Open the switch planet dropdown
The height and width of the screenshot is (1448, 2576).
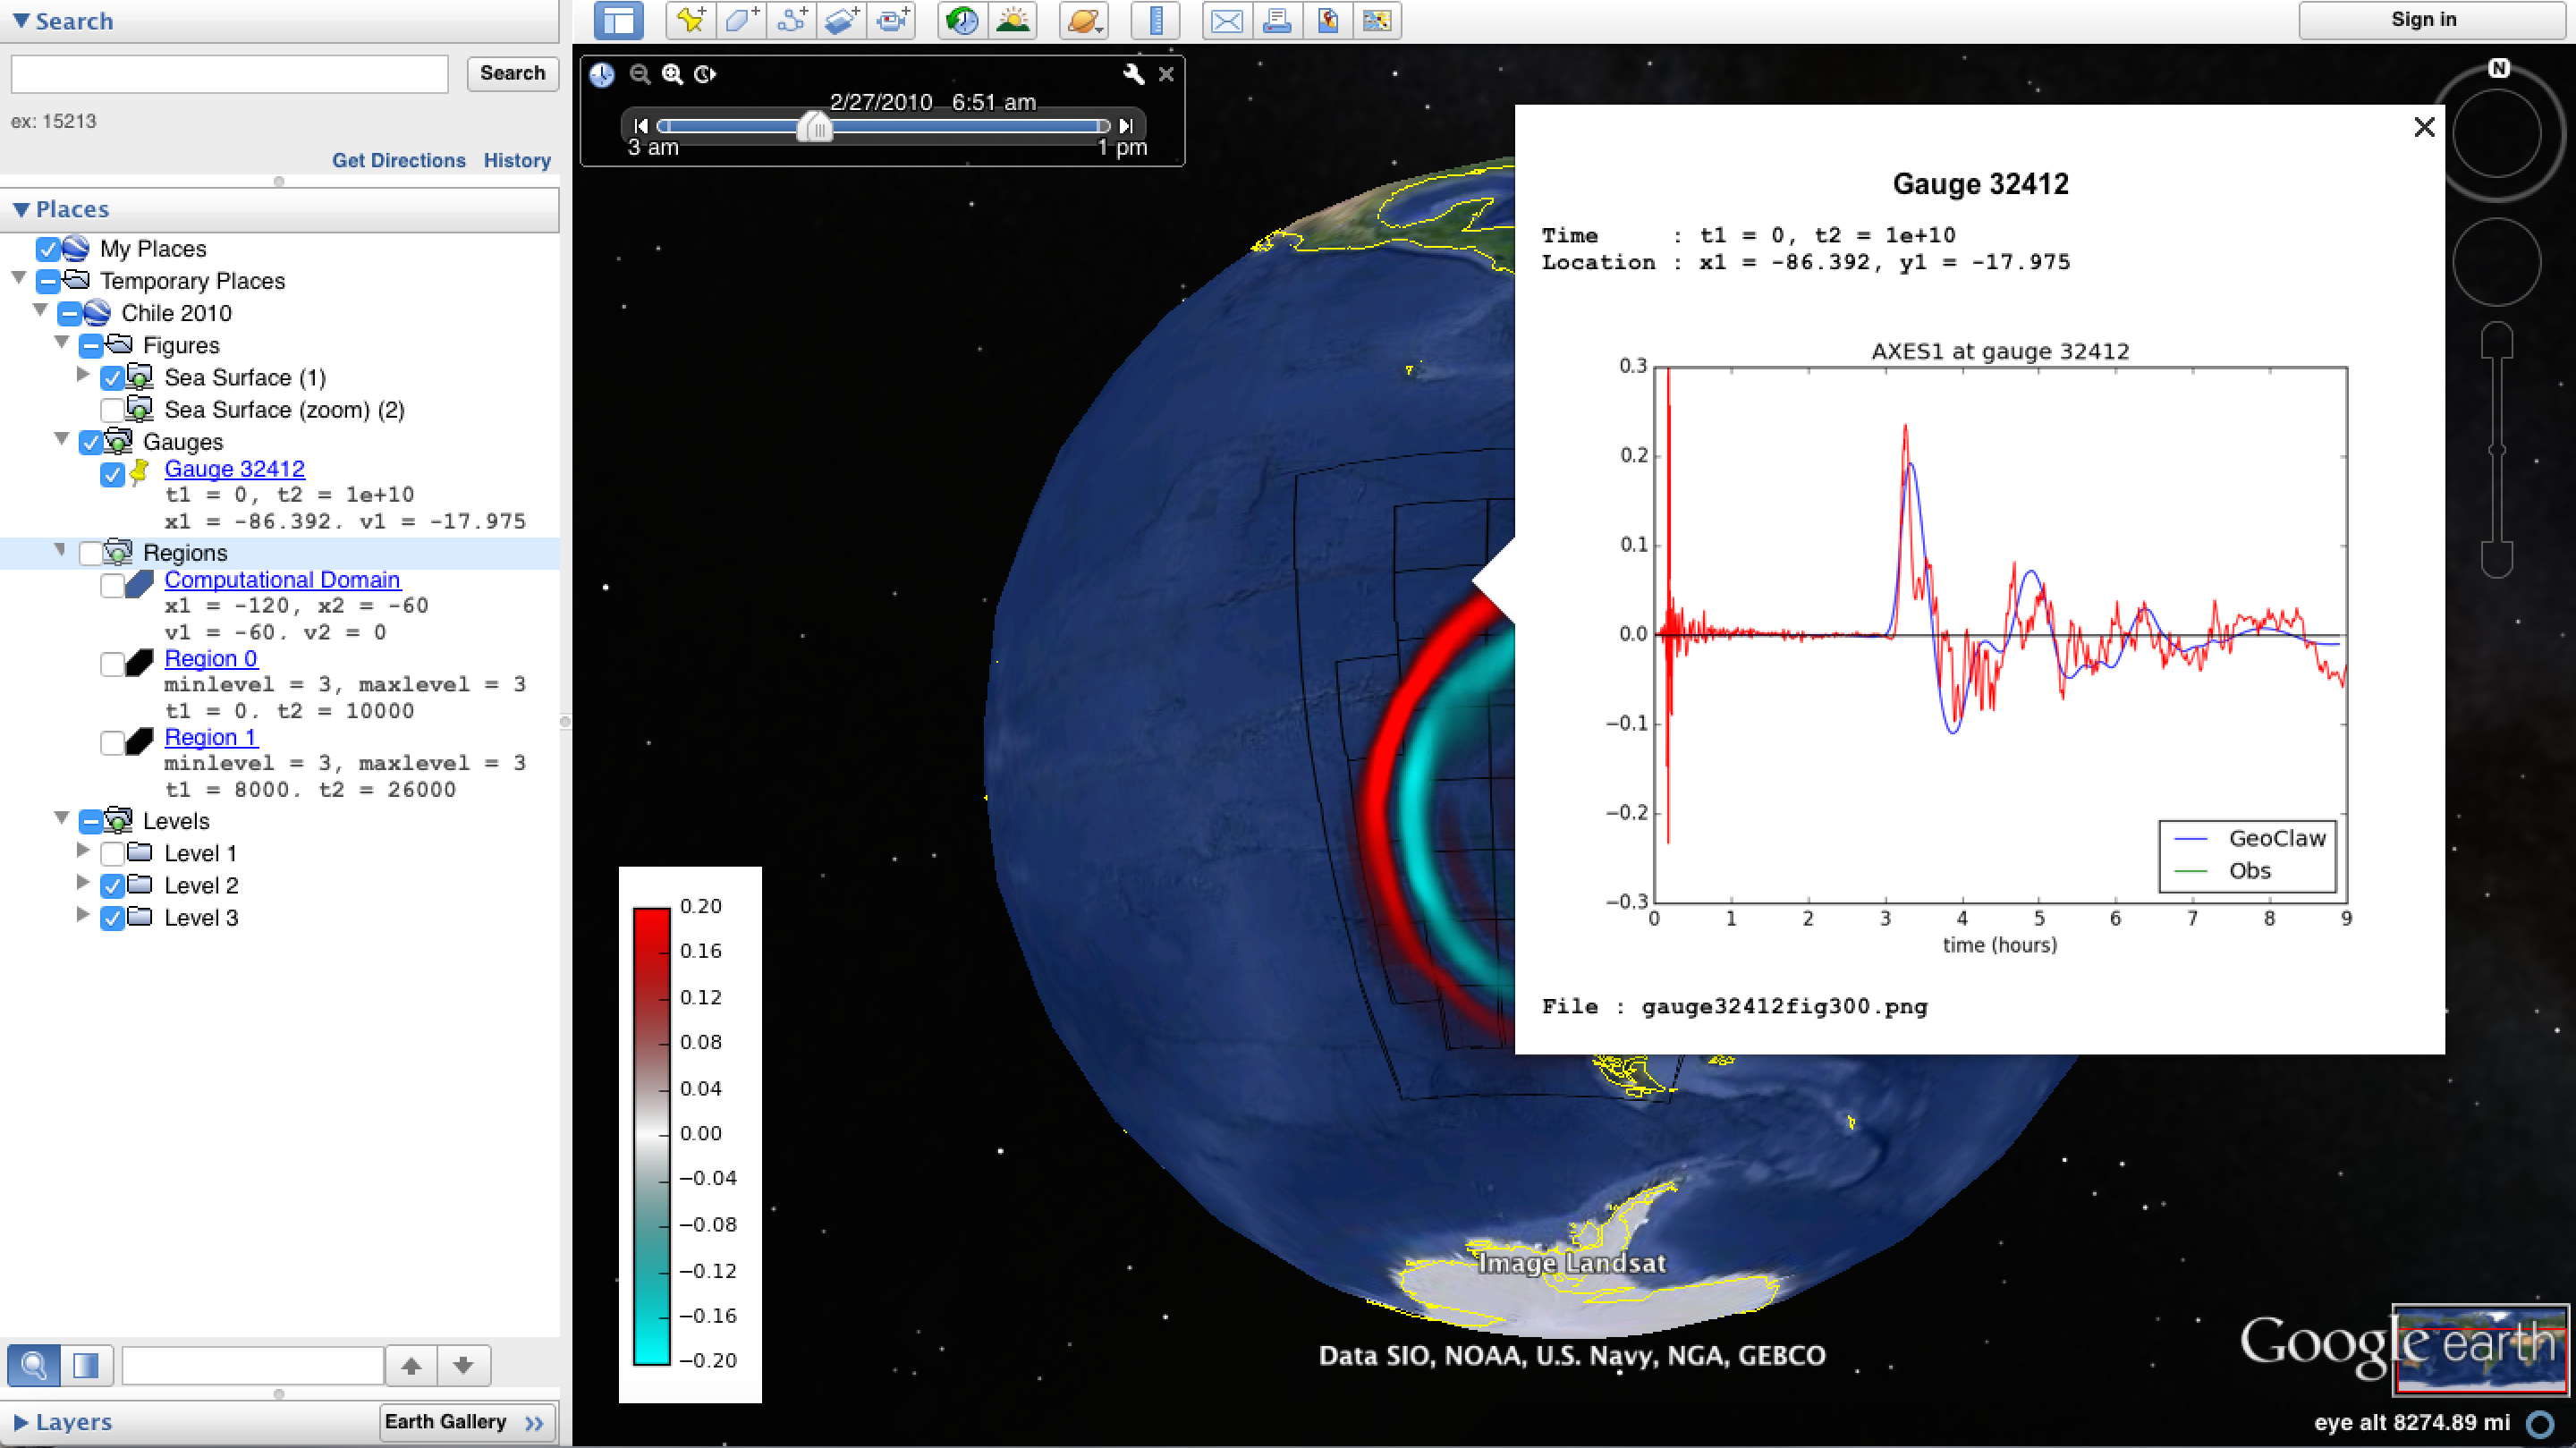point(1085,20)
